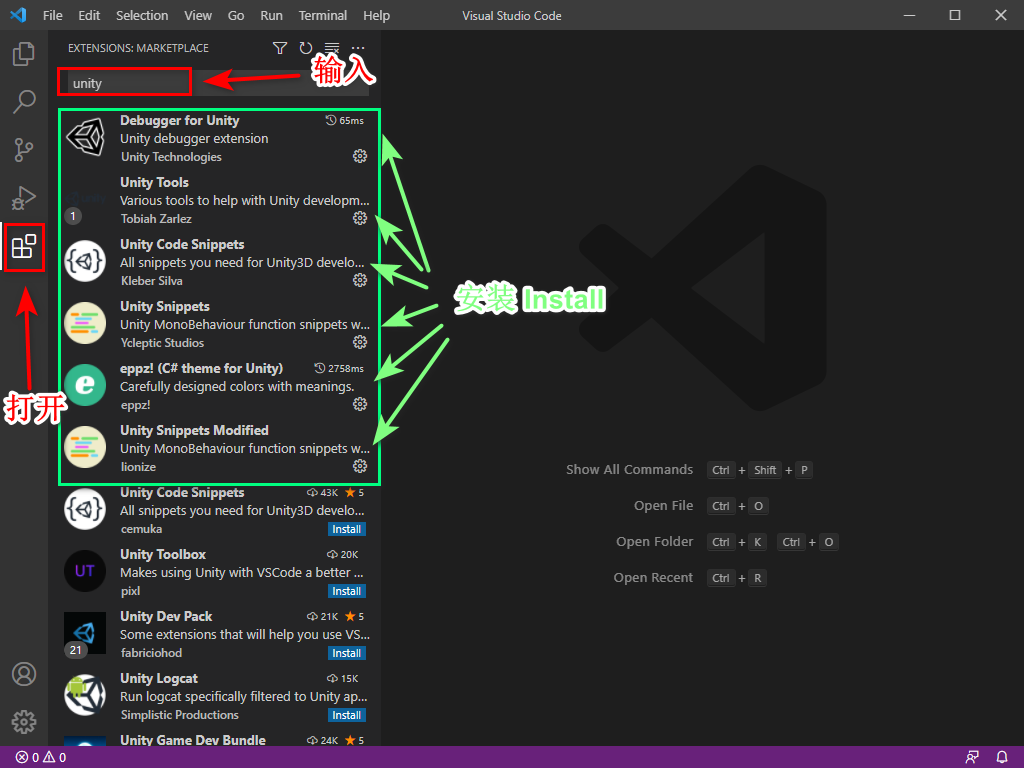Open manage gear for Debugger for Unity
The height and width of the screenshot is (768, 1024).
pos(360,156)
